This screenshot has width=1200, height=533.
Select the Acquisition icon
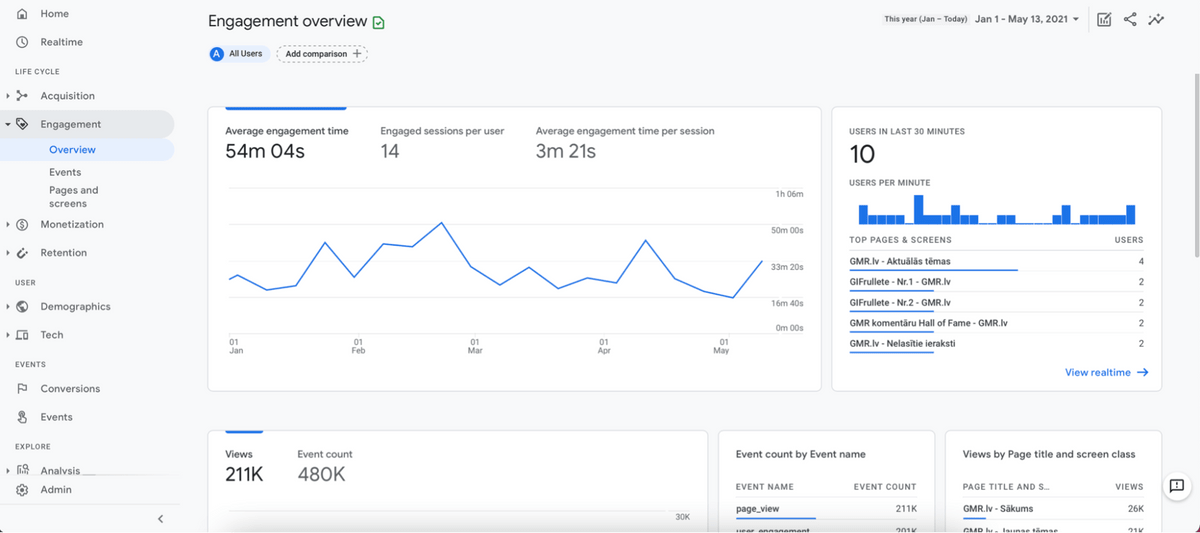click(x=22, y=96)
